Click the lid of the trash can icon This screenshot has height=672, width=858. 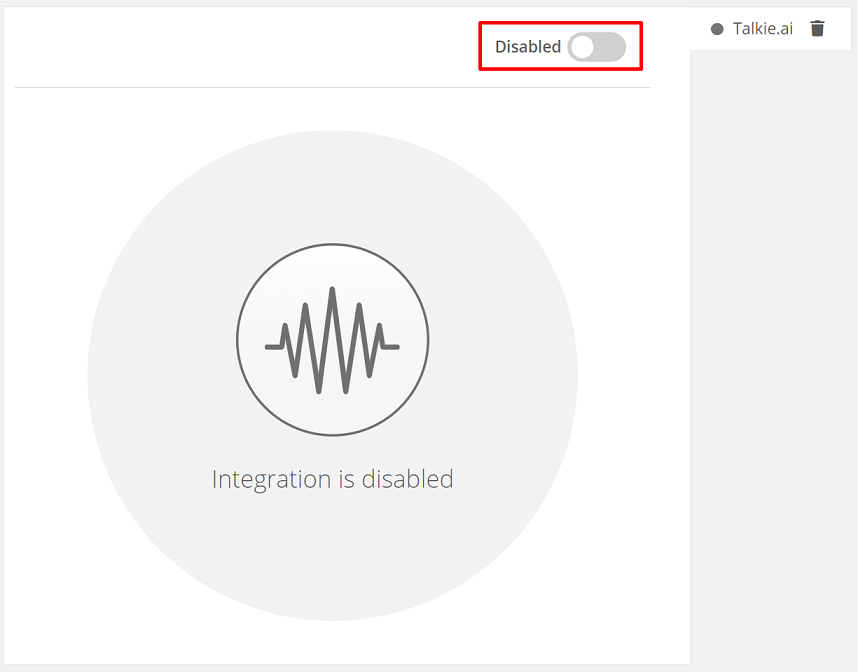pyautogui.click(x=817, y=22)
